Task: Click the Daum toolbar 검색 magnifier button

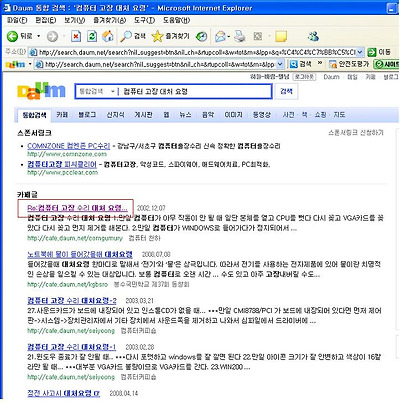Action: [300, 64]
